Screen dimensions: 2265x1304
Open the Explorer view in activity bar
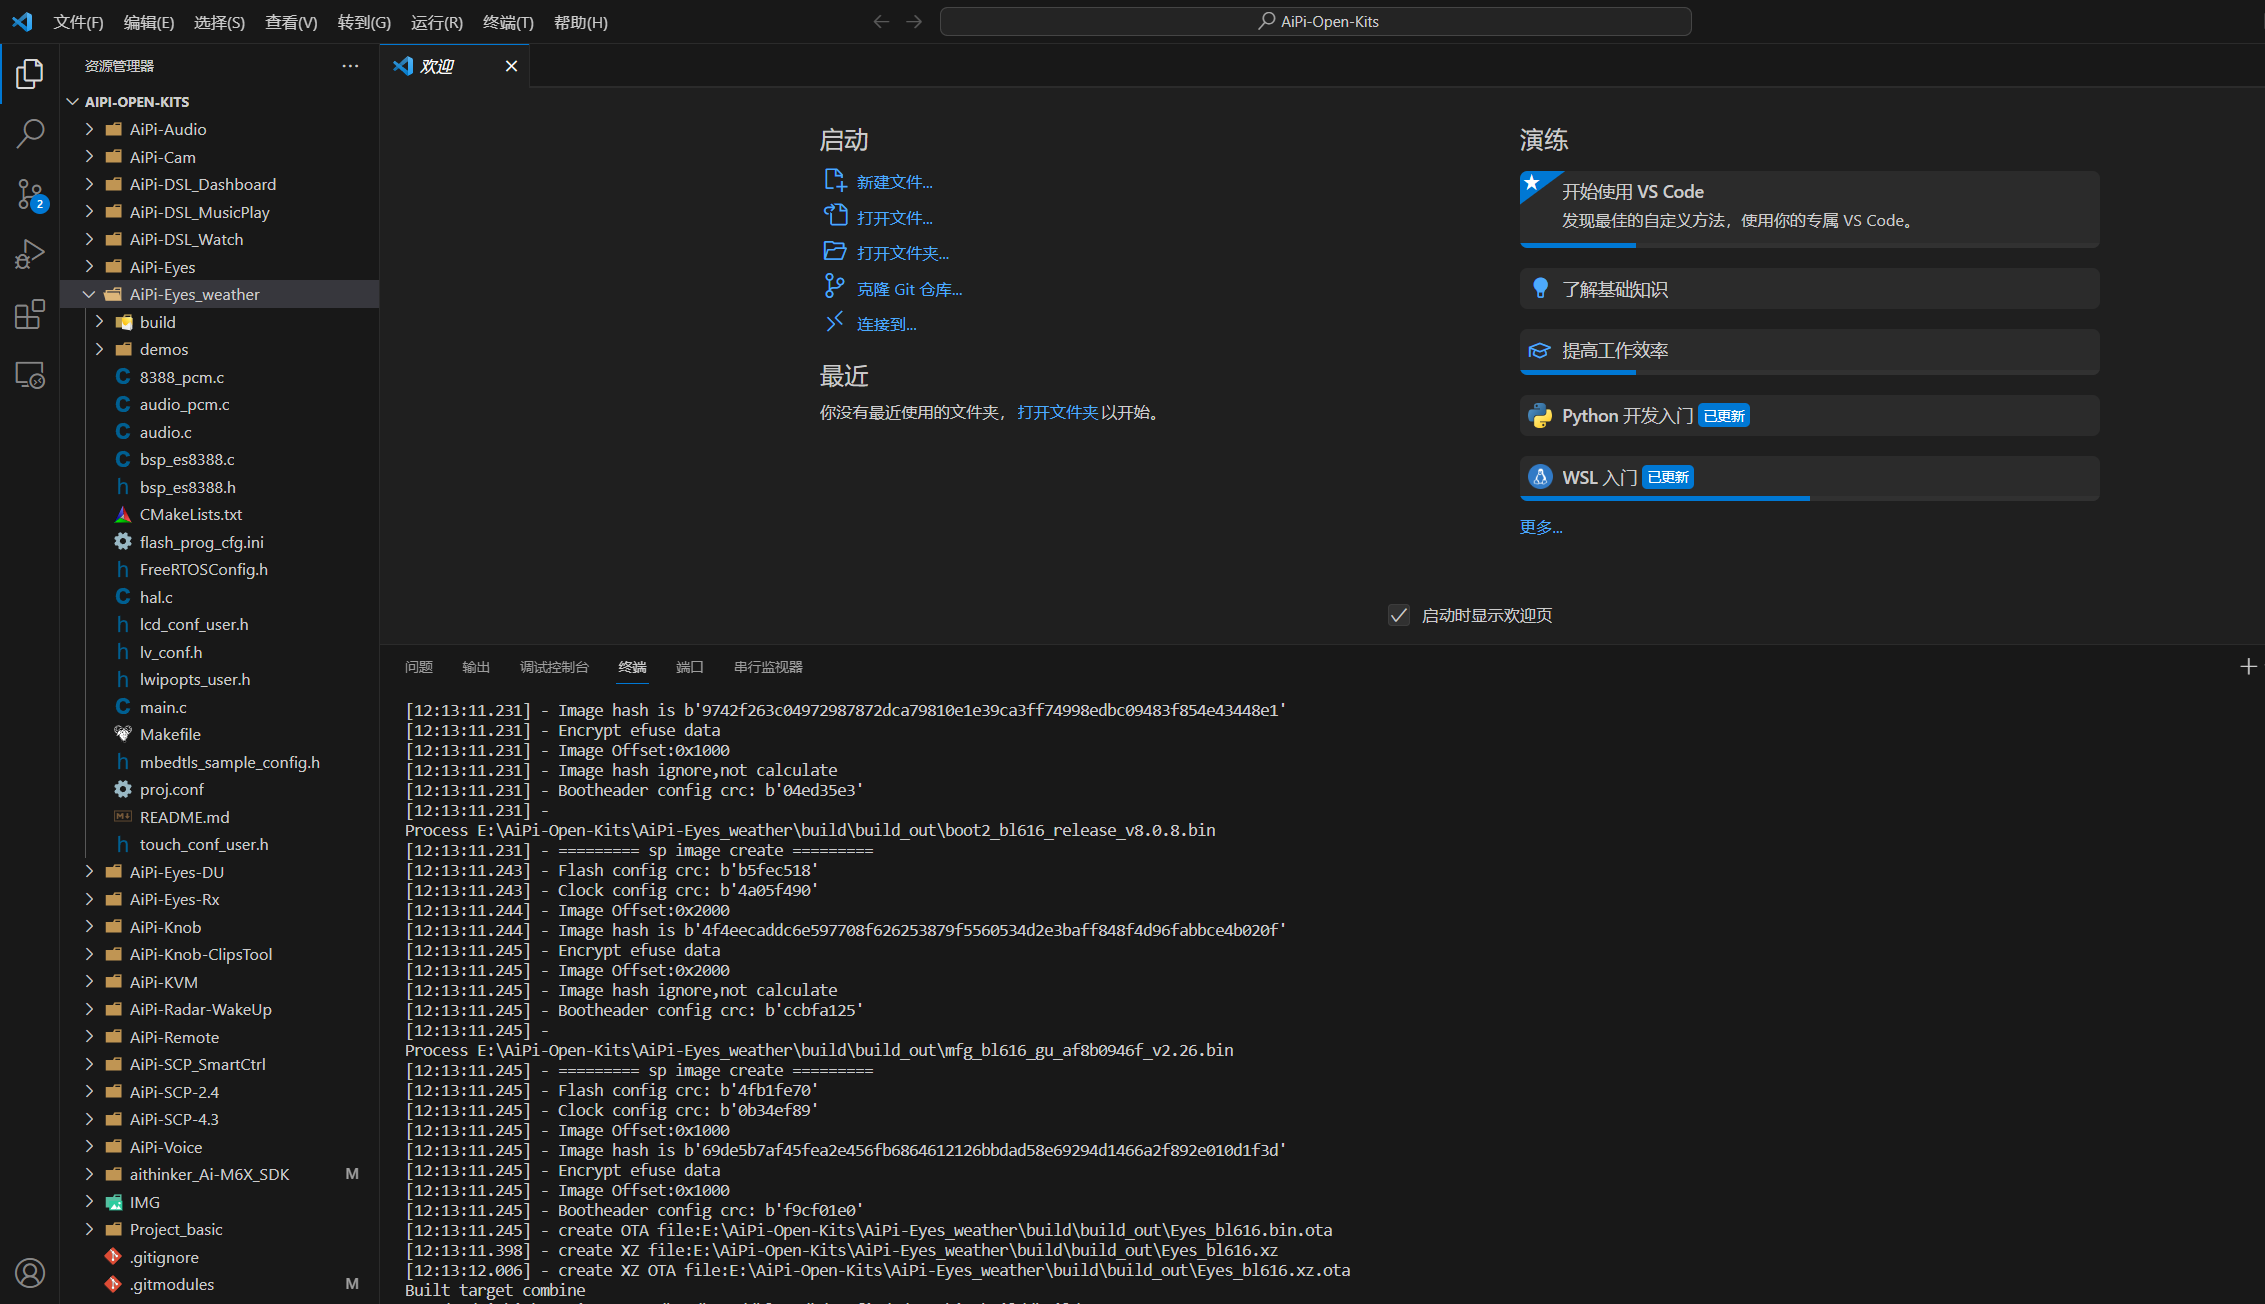[30, 73]
